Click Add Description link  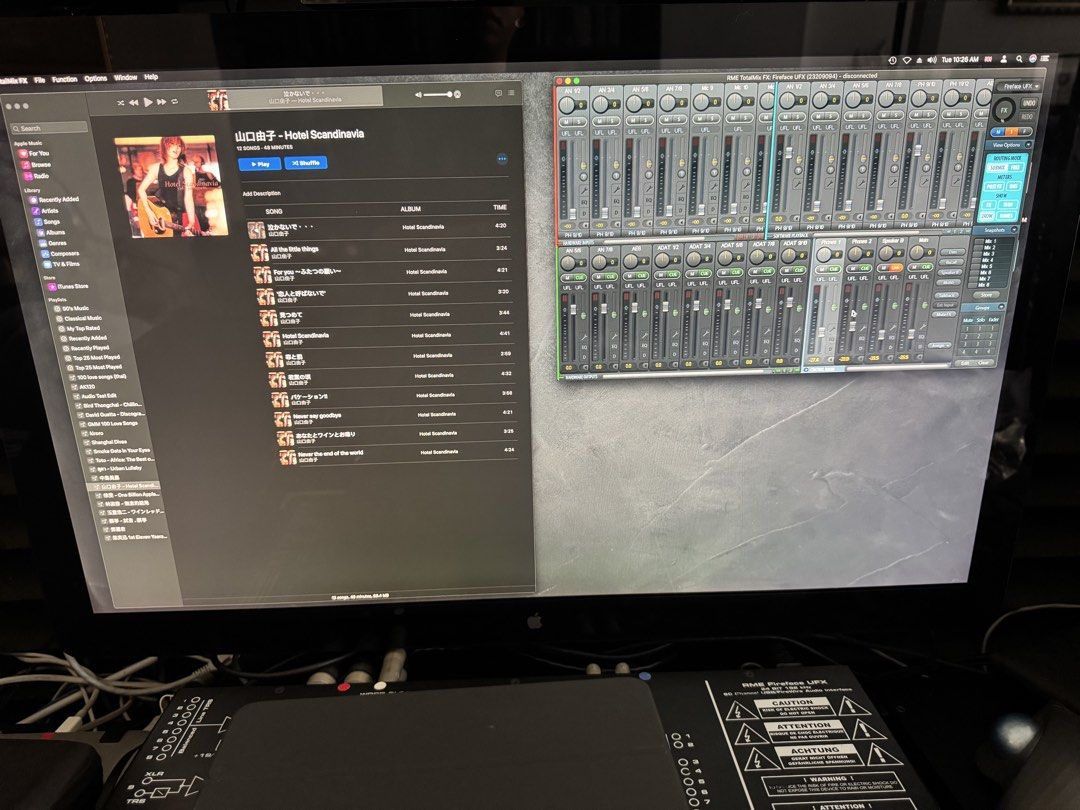point(262,194)
